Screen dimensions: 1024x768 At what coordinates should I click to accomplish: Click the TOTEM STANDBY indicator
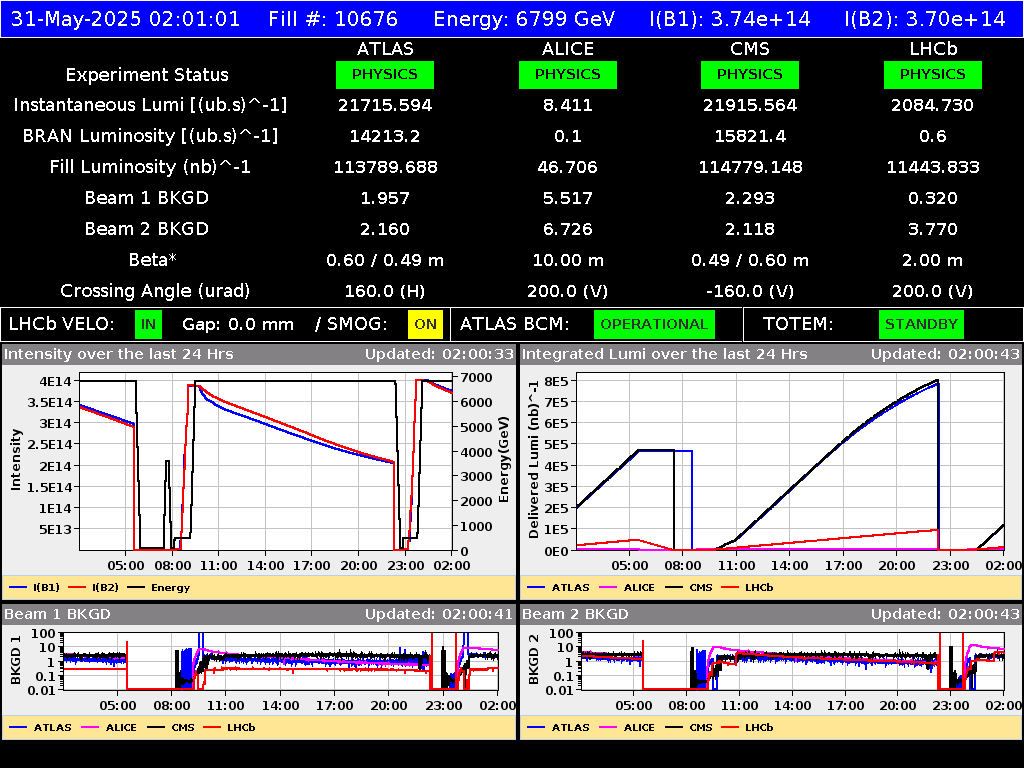(x=921, y=325)
